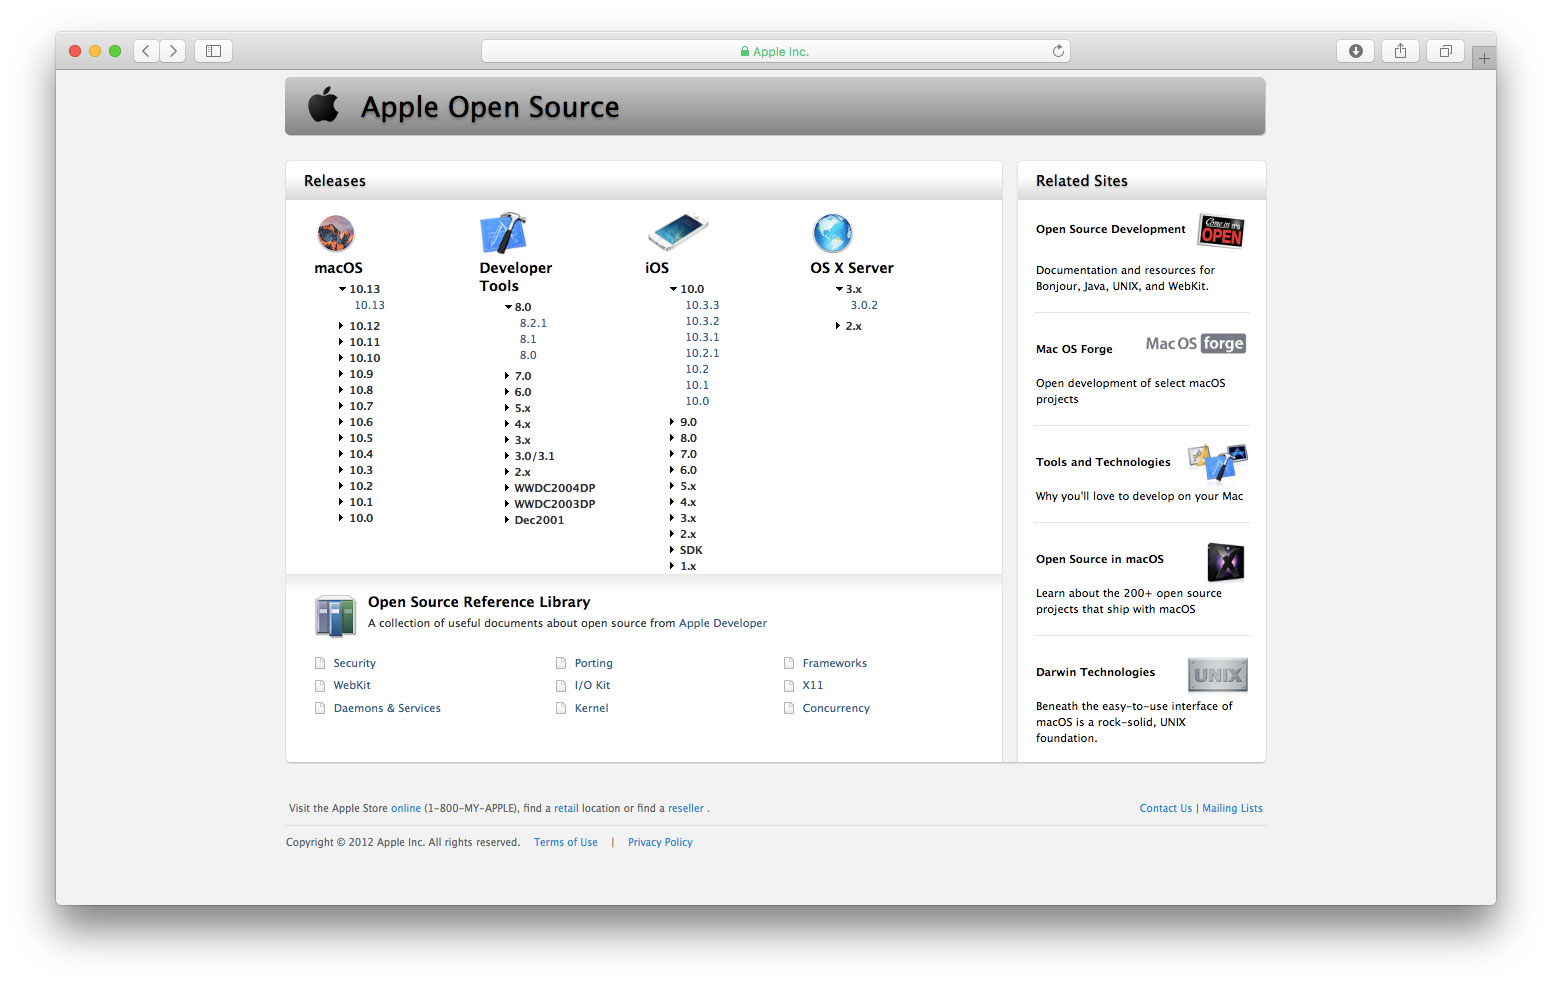Image resolution: width=1552 pixels, height=985 pixels.
Task: Open the Apple Developer link
Action: click(x=723, y=622)
